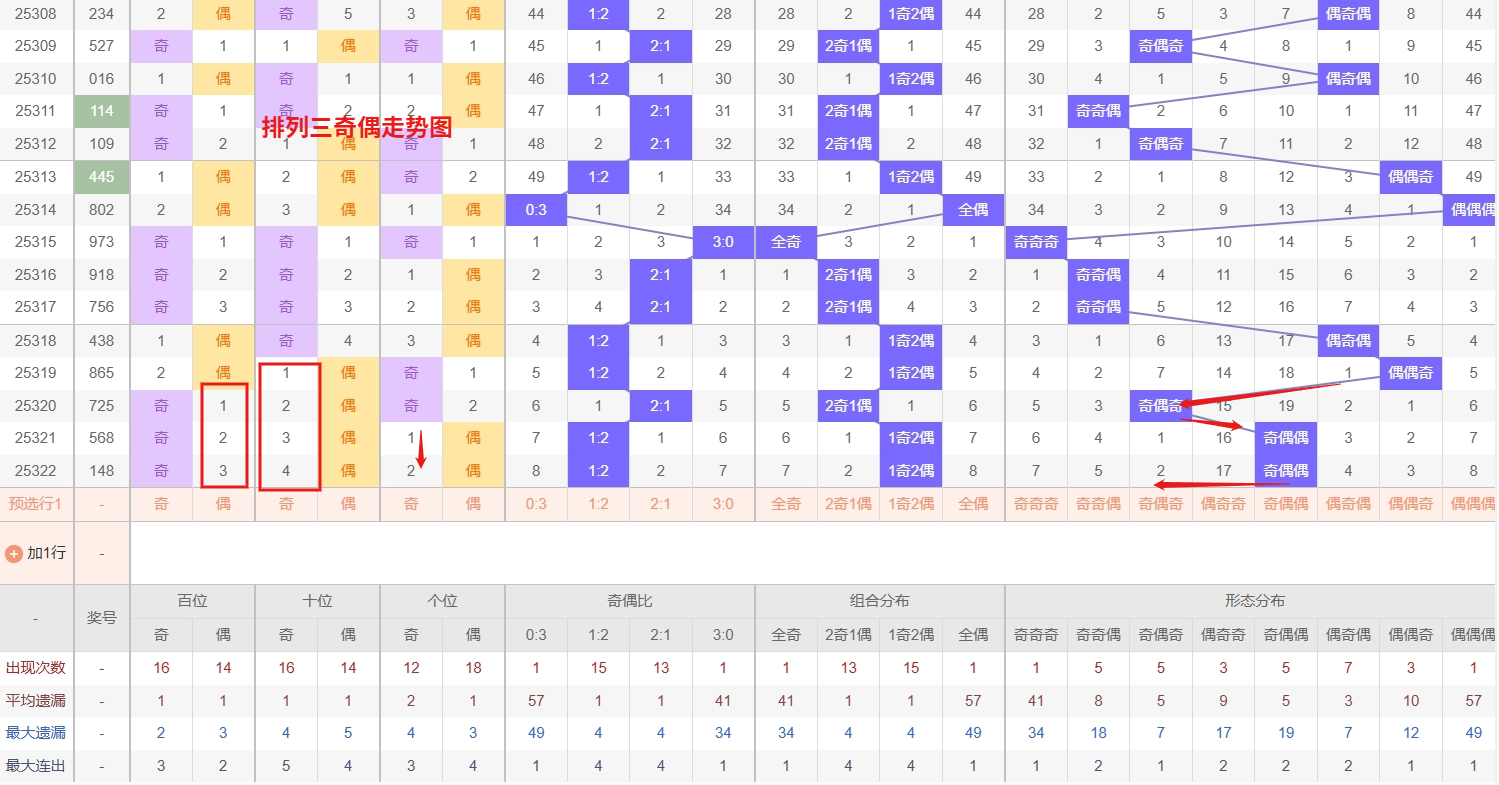Click the 全偶 marker in row 25314

point(973,210)
